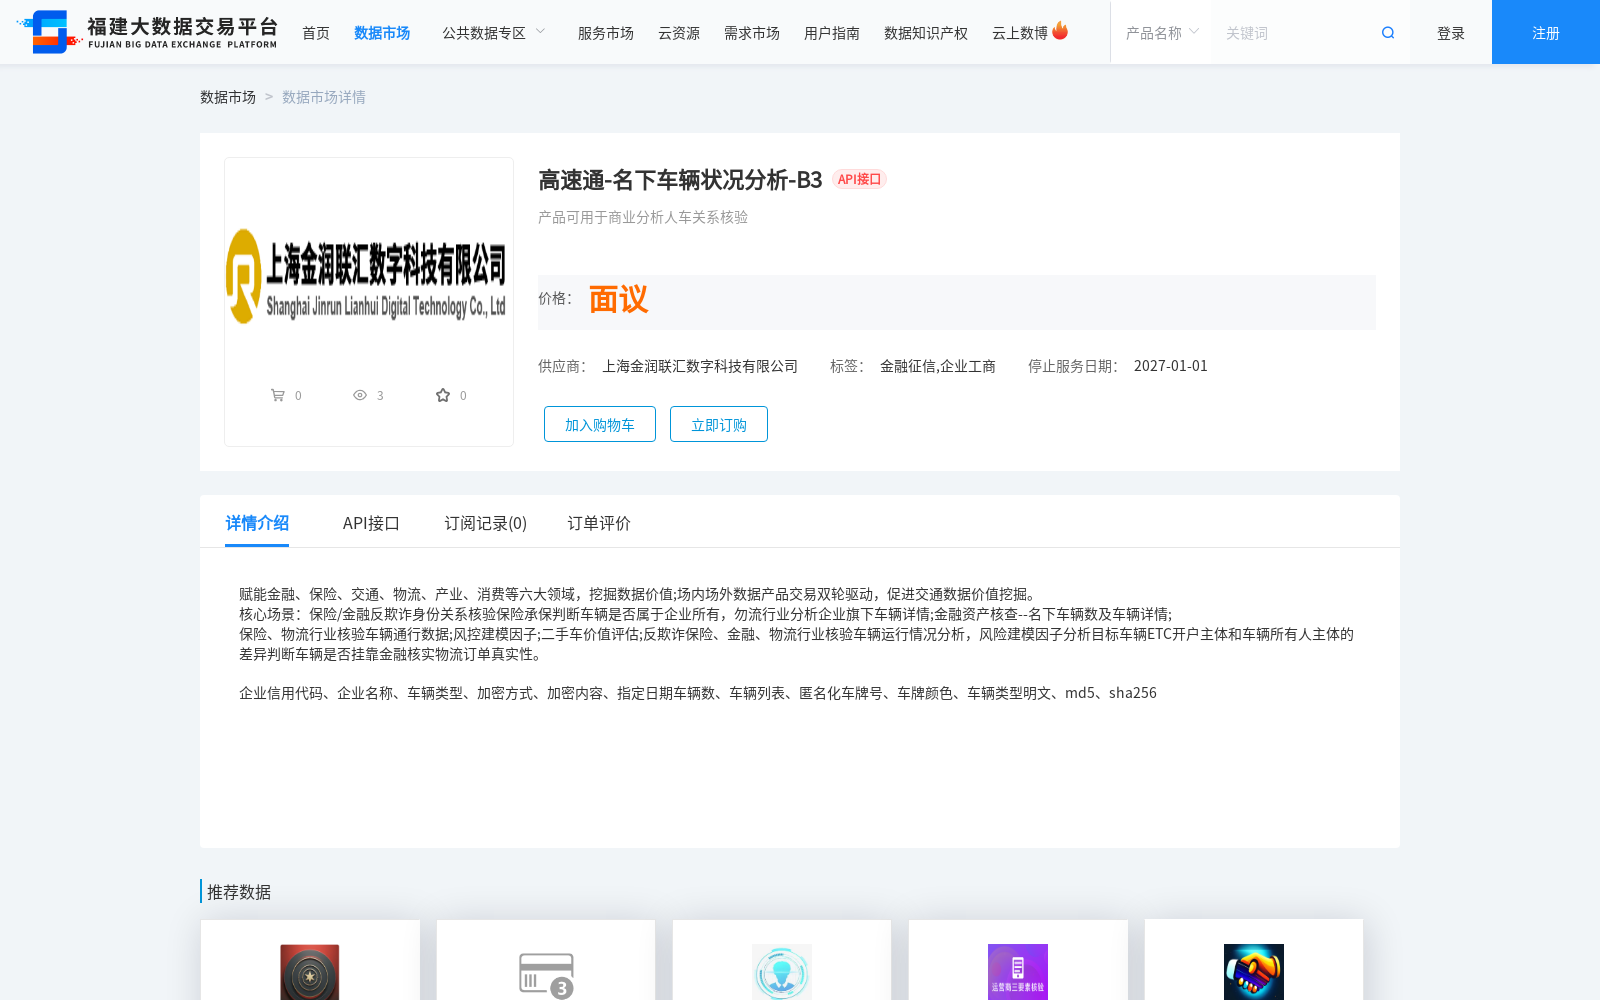The width and height of the screenshot is (1600, 1000).
Task: Click the 数据市场 breadcrumb link
Action: [x=228, y=97]
